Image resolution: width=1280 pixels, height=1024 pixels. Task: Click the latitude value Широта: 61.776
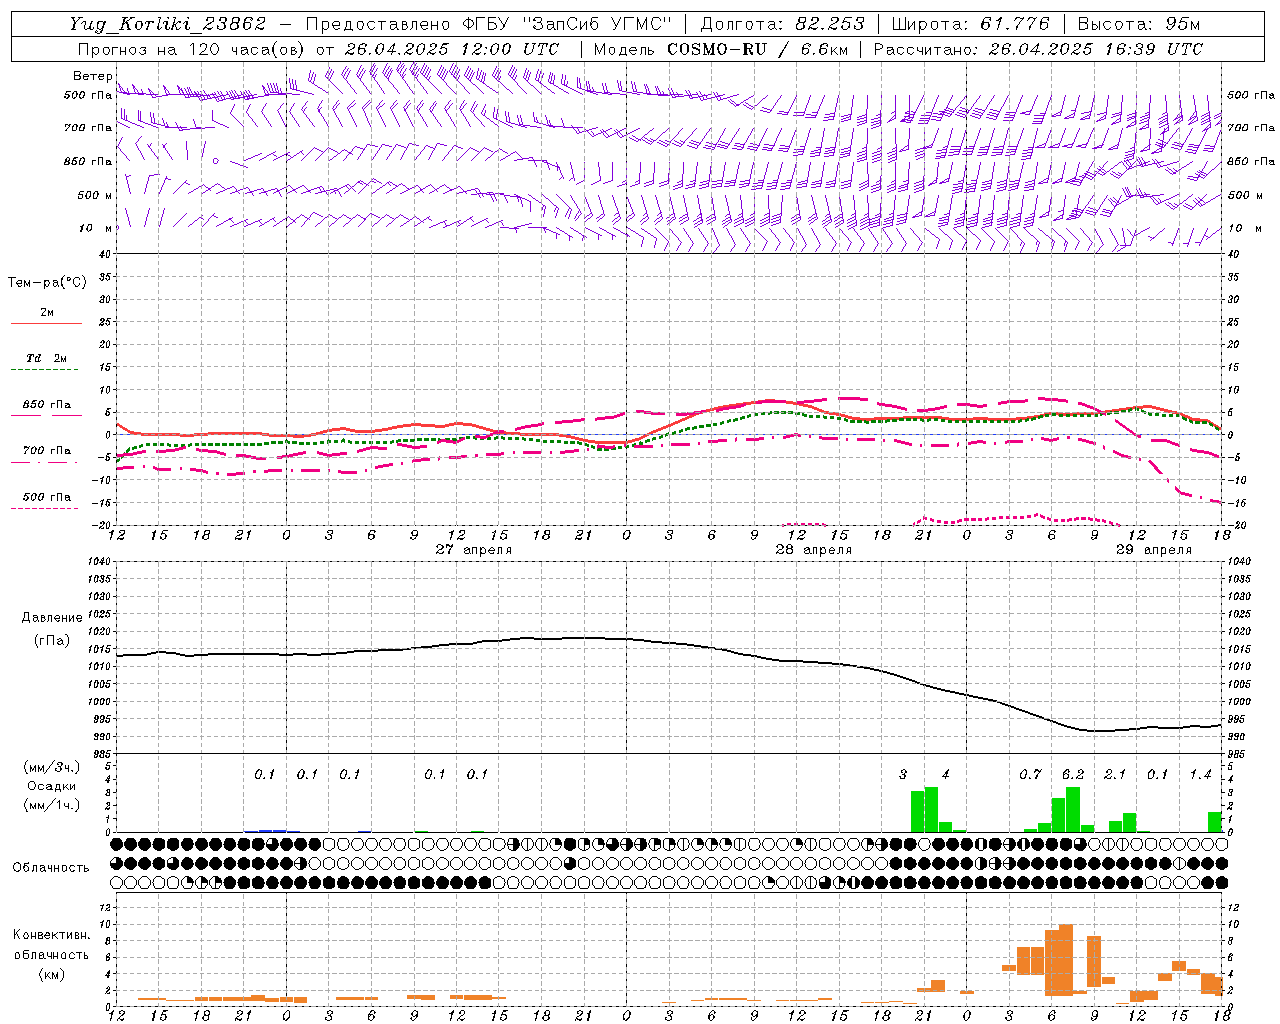971,24
